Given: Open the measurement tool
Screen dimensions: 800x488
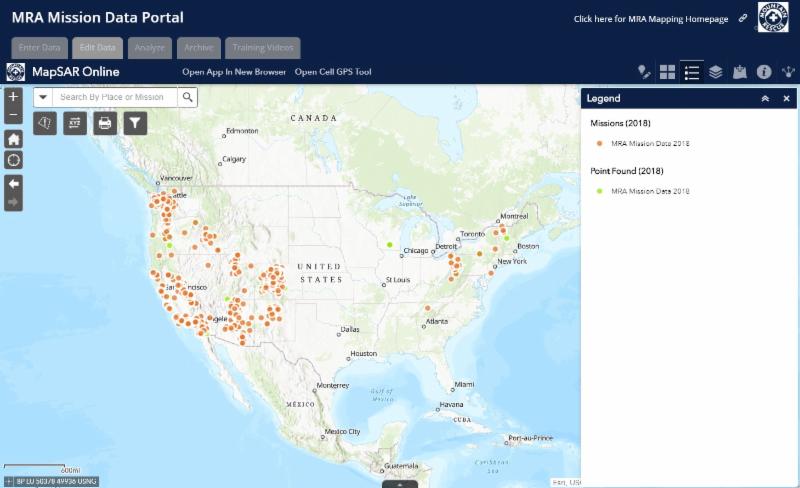Looking at the screenshot, I should [x=45, y=123].
